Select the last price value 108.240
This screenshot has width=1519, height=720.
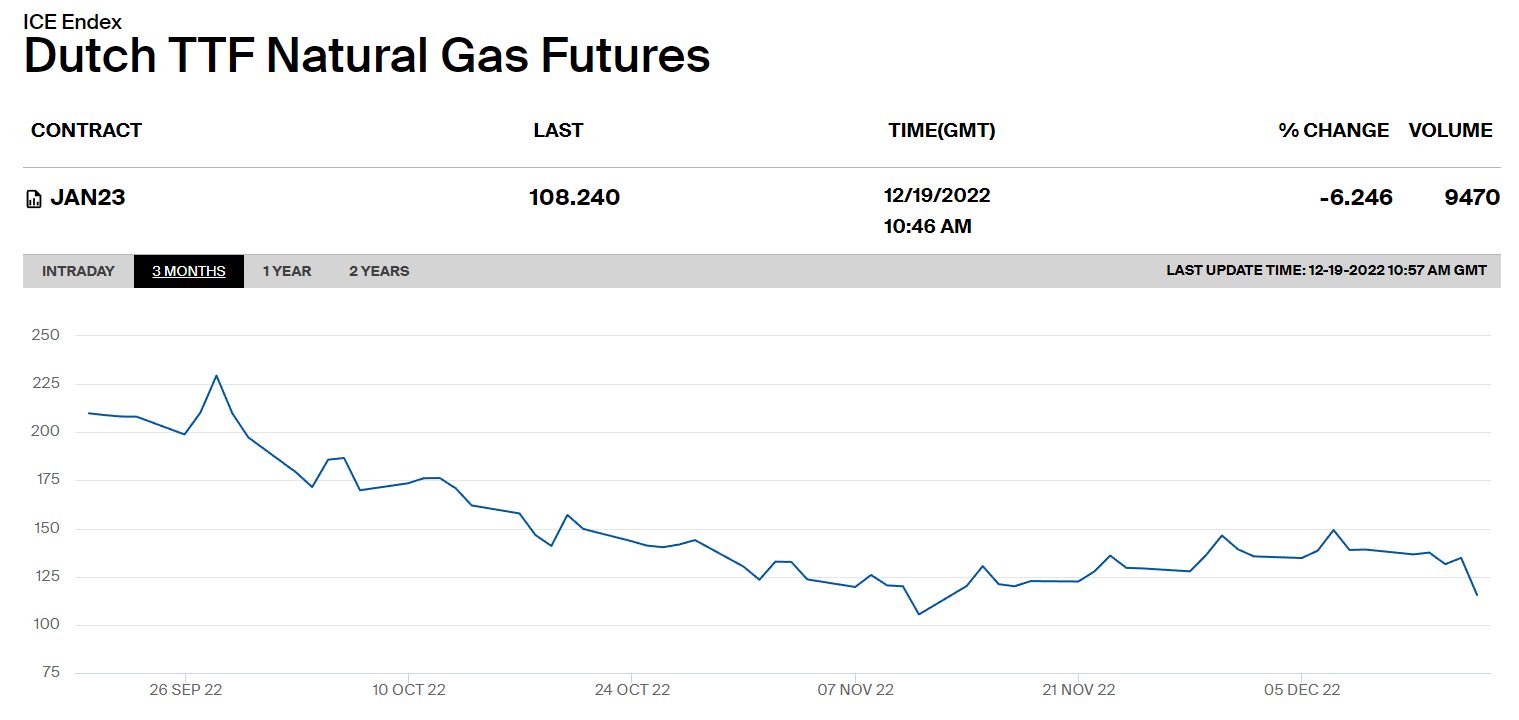(574, 198)
